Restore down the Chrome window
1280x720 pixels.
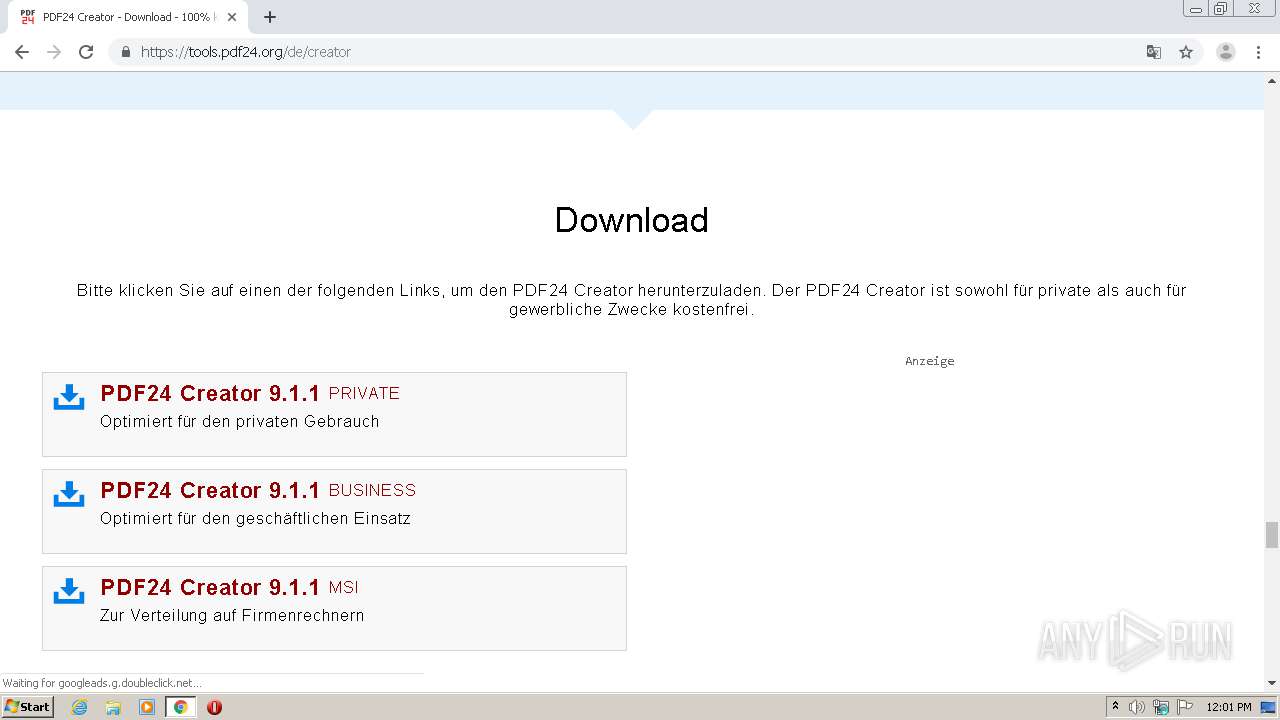click(x=1221, y=9)
